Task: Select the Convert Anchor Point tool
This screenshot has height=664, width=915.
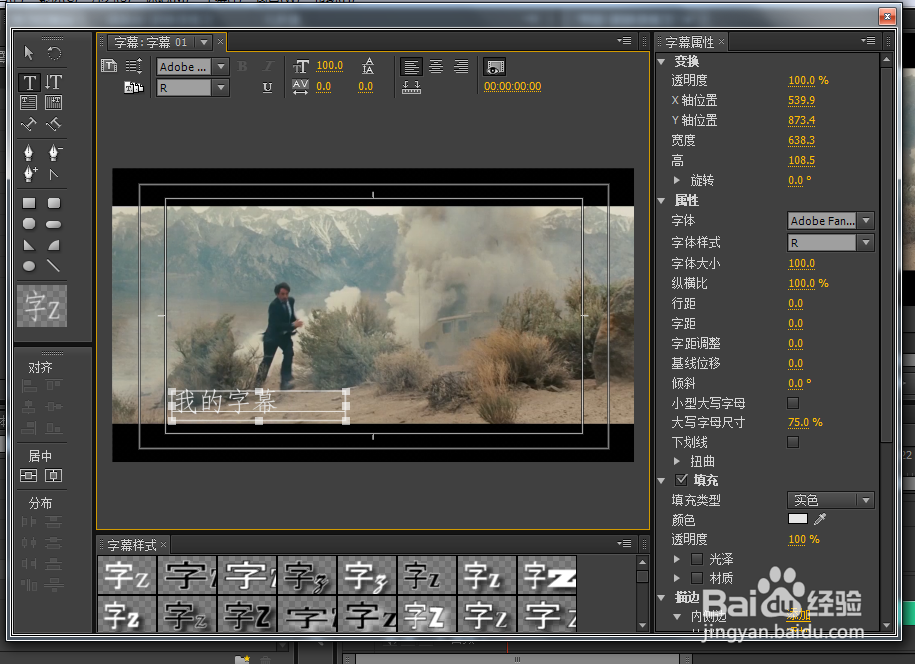Action: (x=54, y=174)
